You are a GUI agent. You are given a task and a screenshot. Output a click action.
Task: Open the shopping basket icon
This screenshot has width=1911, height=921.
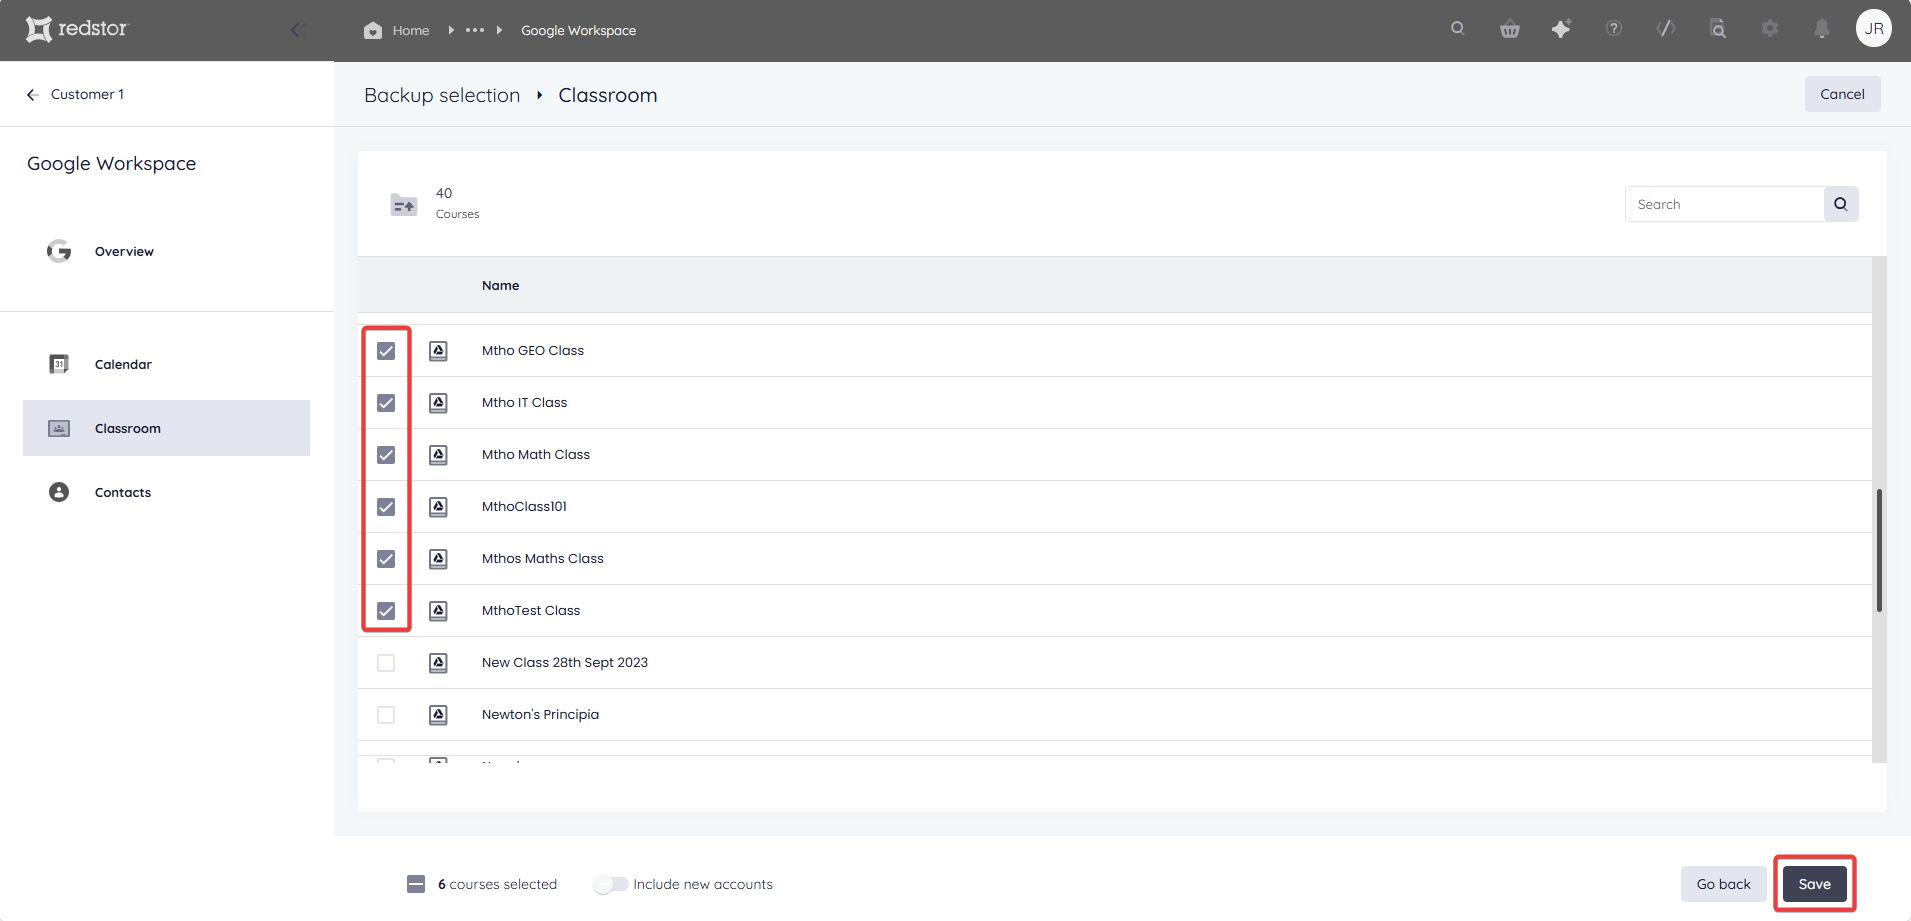(1510, 29)
